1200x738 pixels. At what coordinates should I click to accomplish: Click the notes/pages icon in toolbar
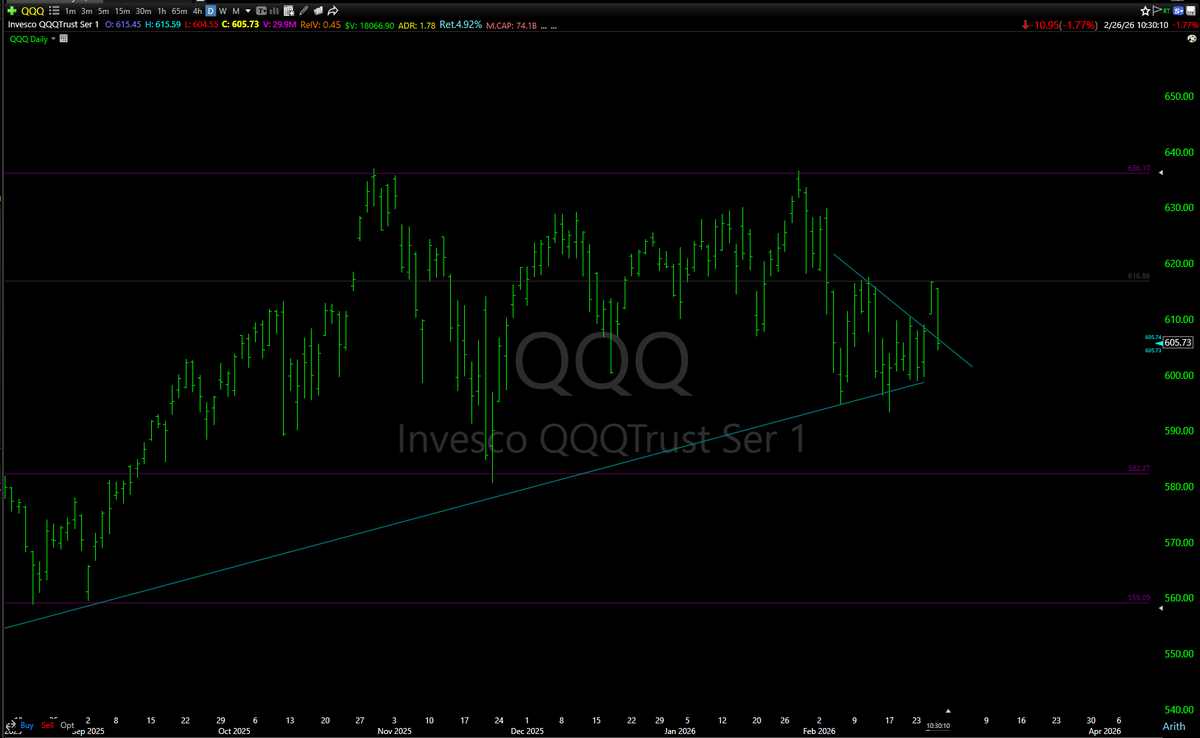[x=318, y=11]
